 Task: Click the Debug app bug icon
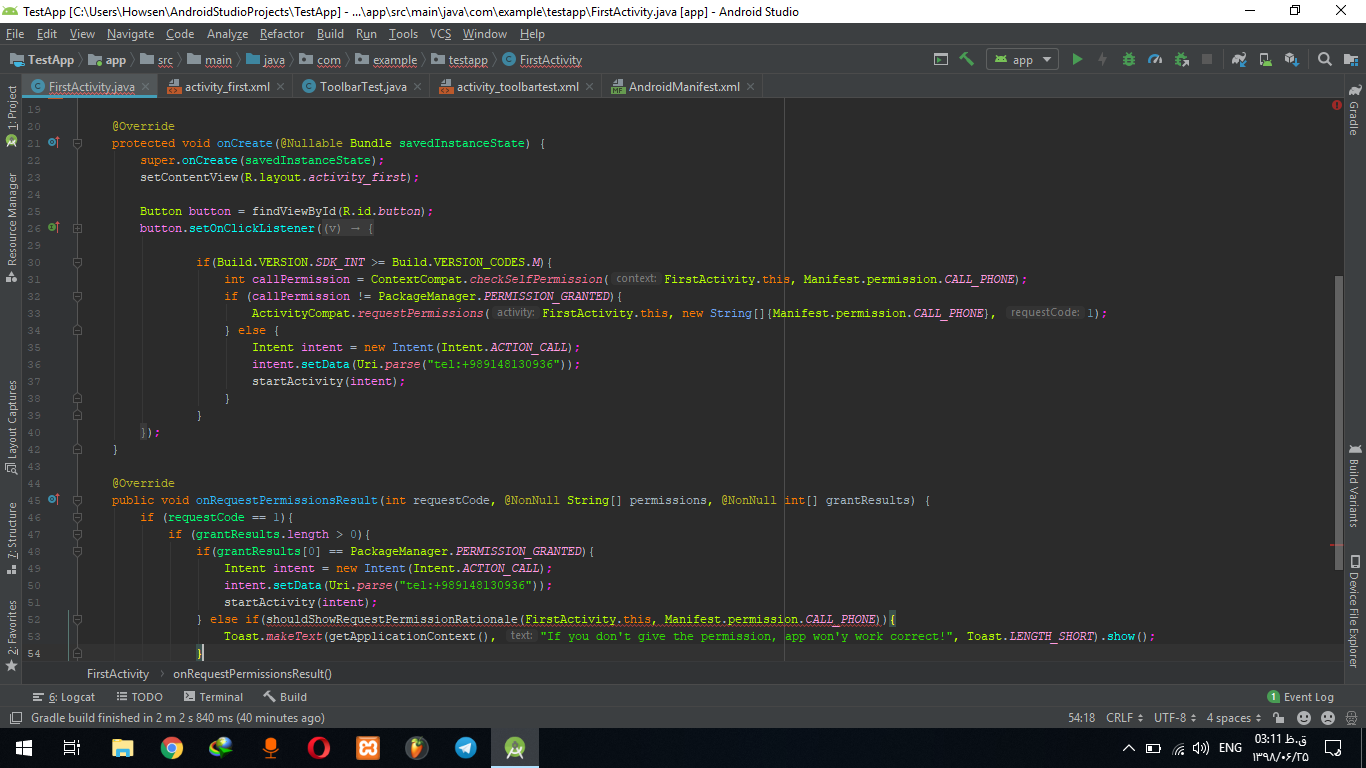coord(1129,60)
